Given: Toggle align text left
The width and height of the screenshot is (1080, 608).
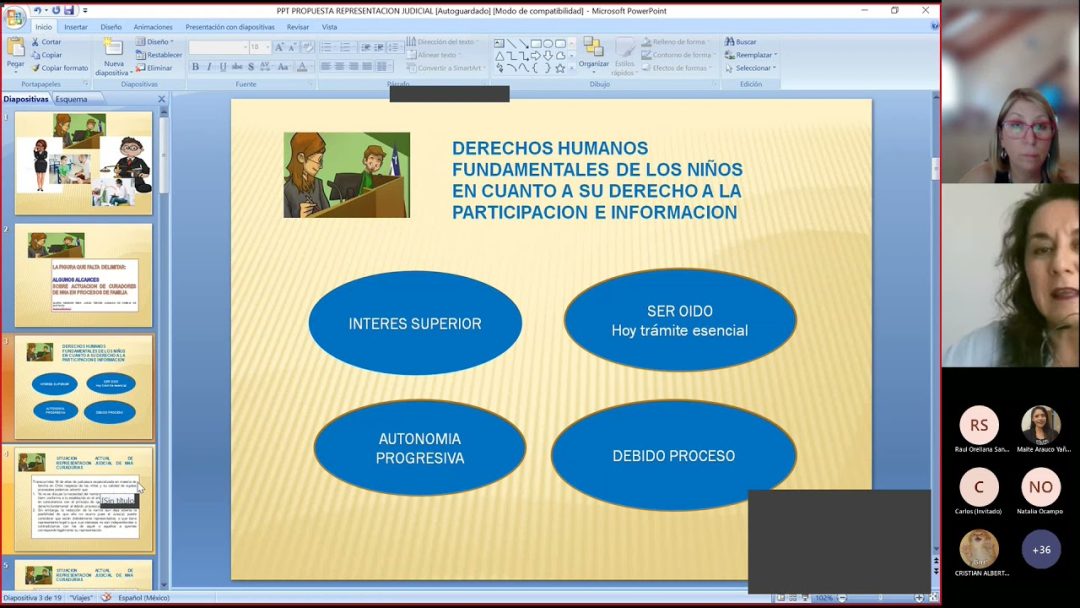Looking at the screenshot, I should (326, 67).
